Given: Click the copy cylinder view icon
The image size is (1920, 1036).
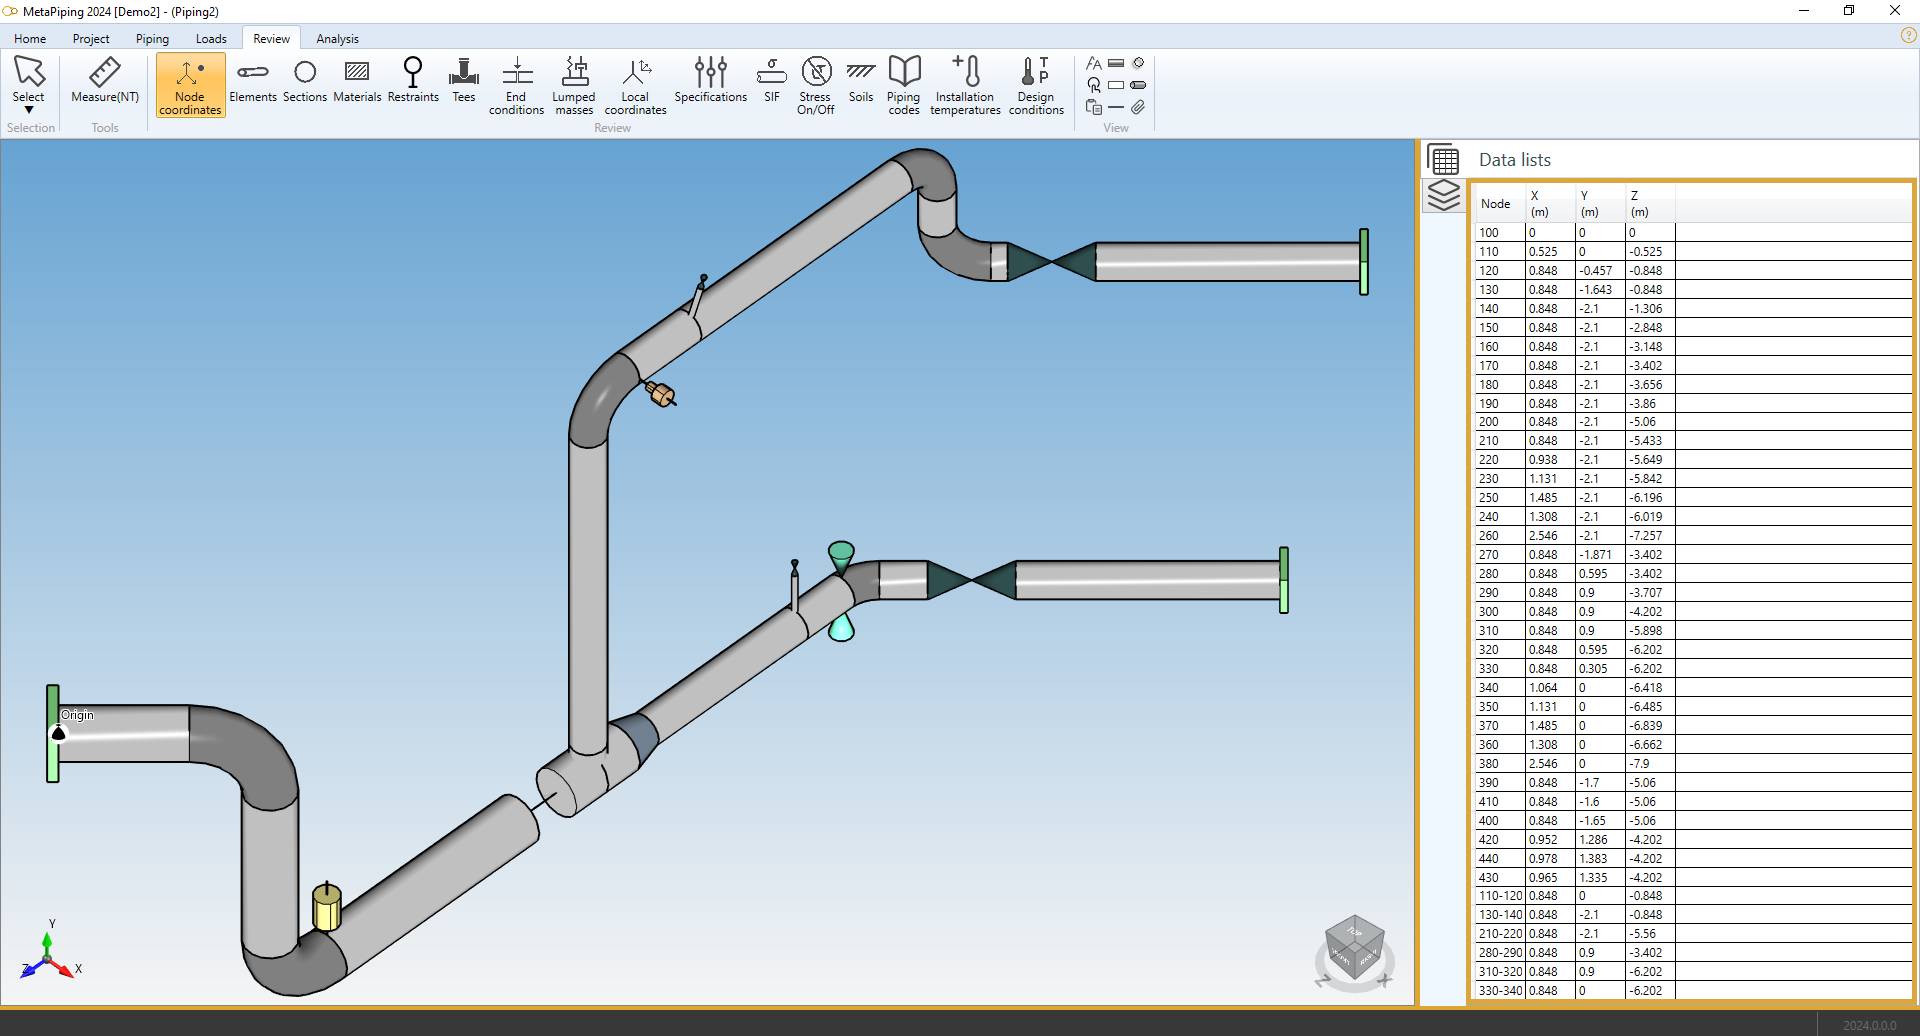Looking at the screenshot, I should (x=1094, y=107).
